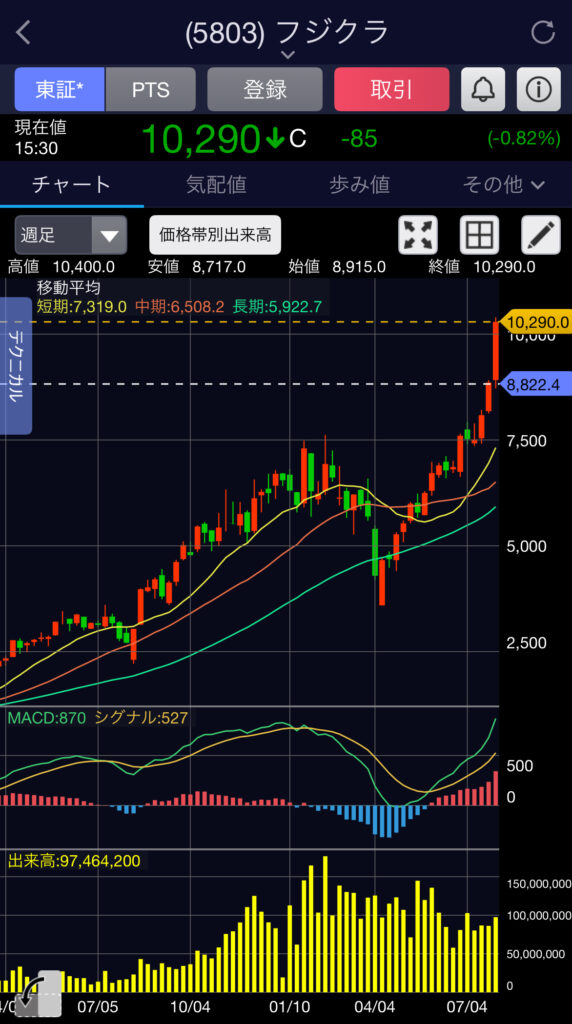Viewport: 572px width, 1024px height.
Task: Tap the MACD:870 indicator label
Action: (46, 718)
